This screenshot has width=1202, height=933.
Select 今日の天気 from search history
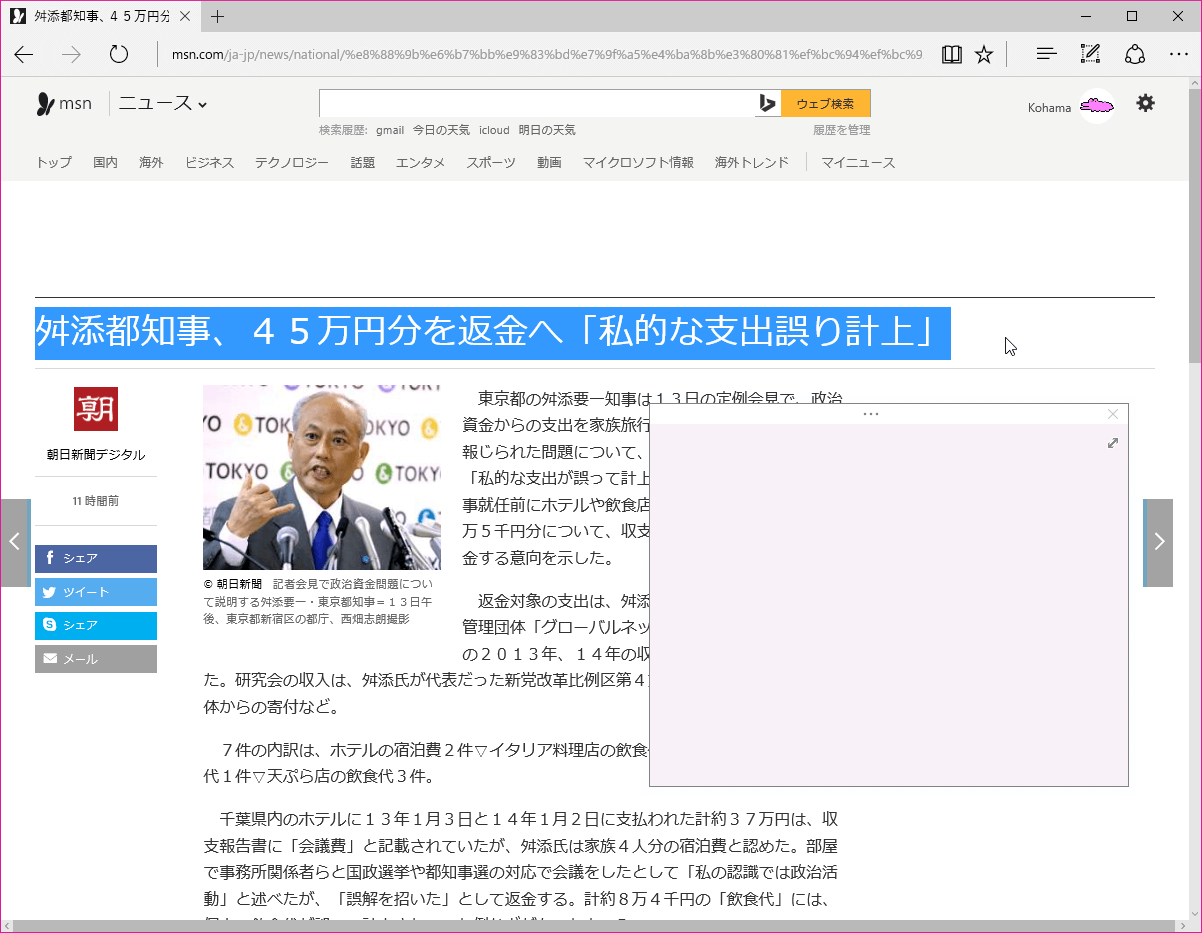click(x=441, y=130)
